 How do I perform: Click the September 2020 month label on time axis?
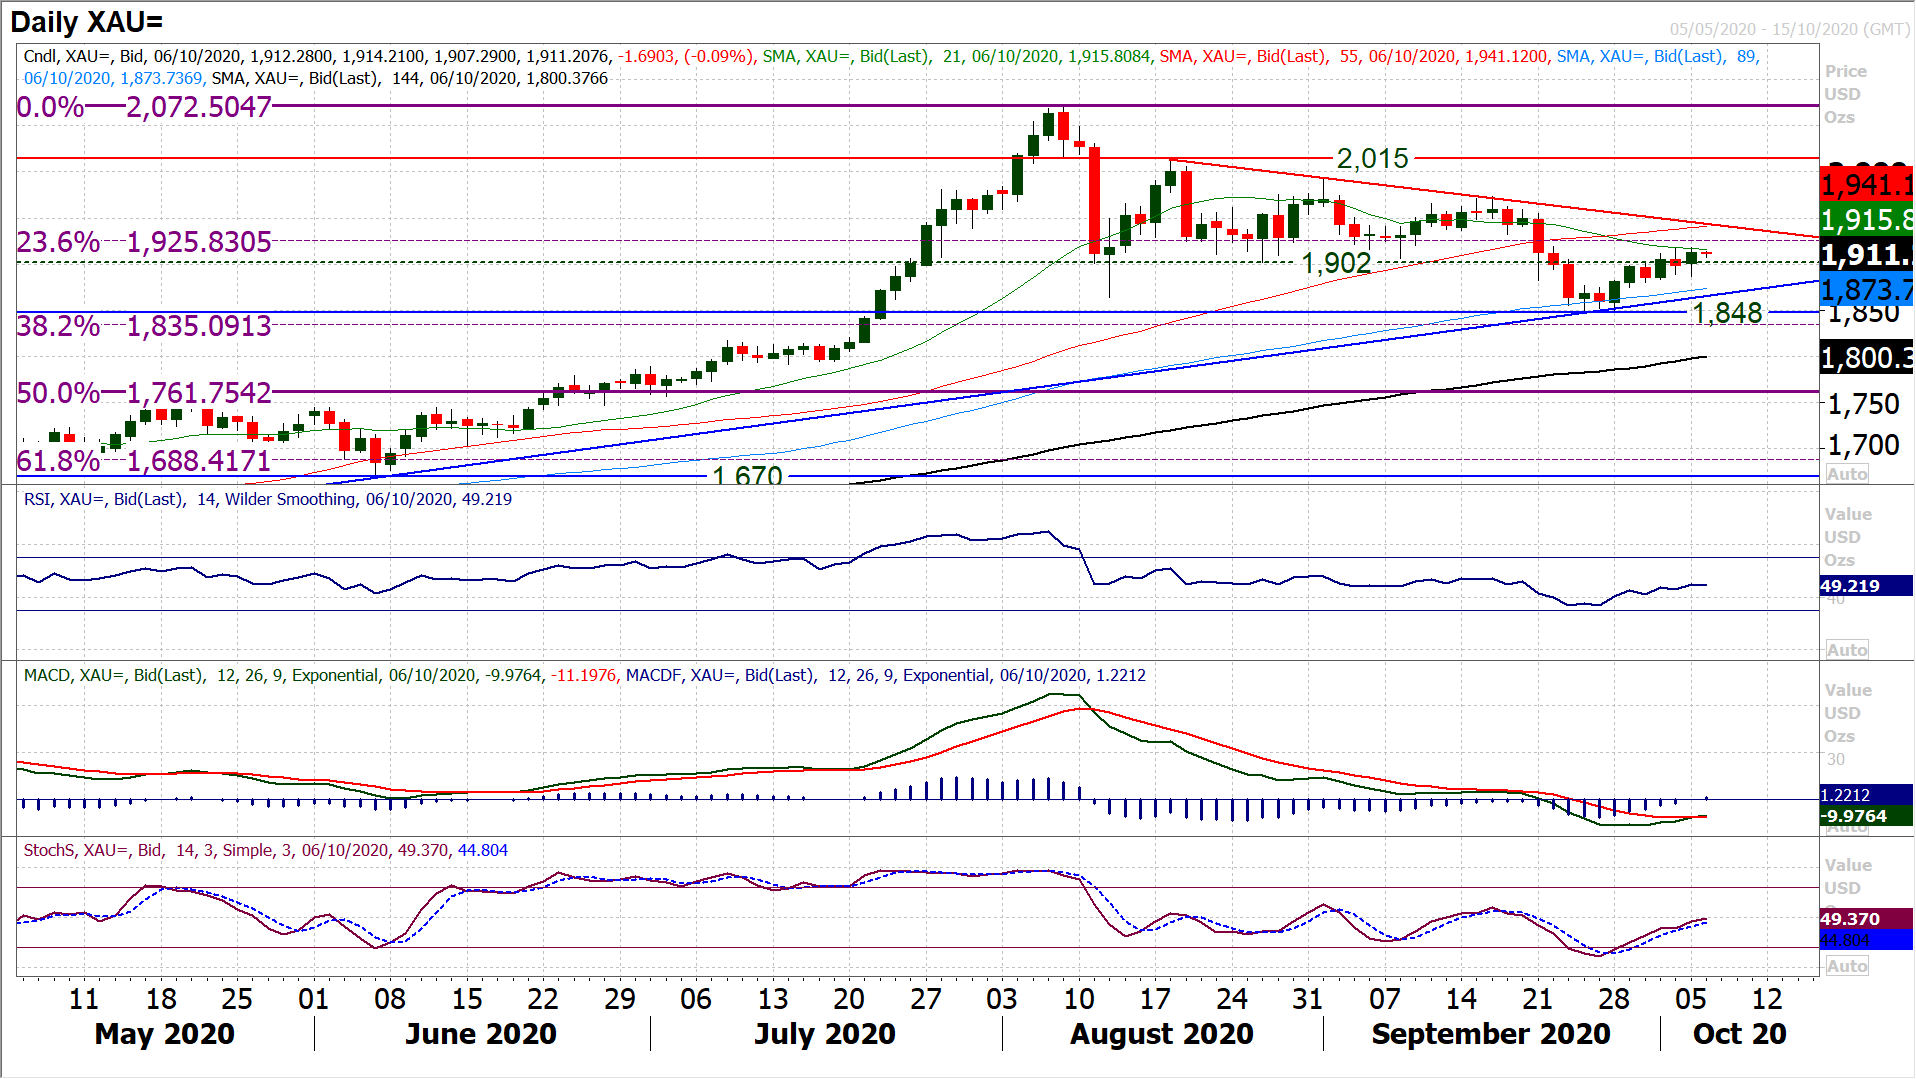pos(1491,1034)
